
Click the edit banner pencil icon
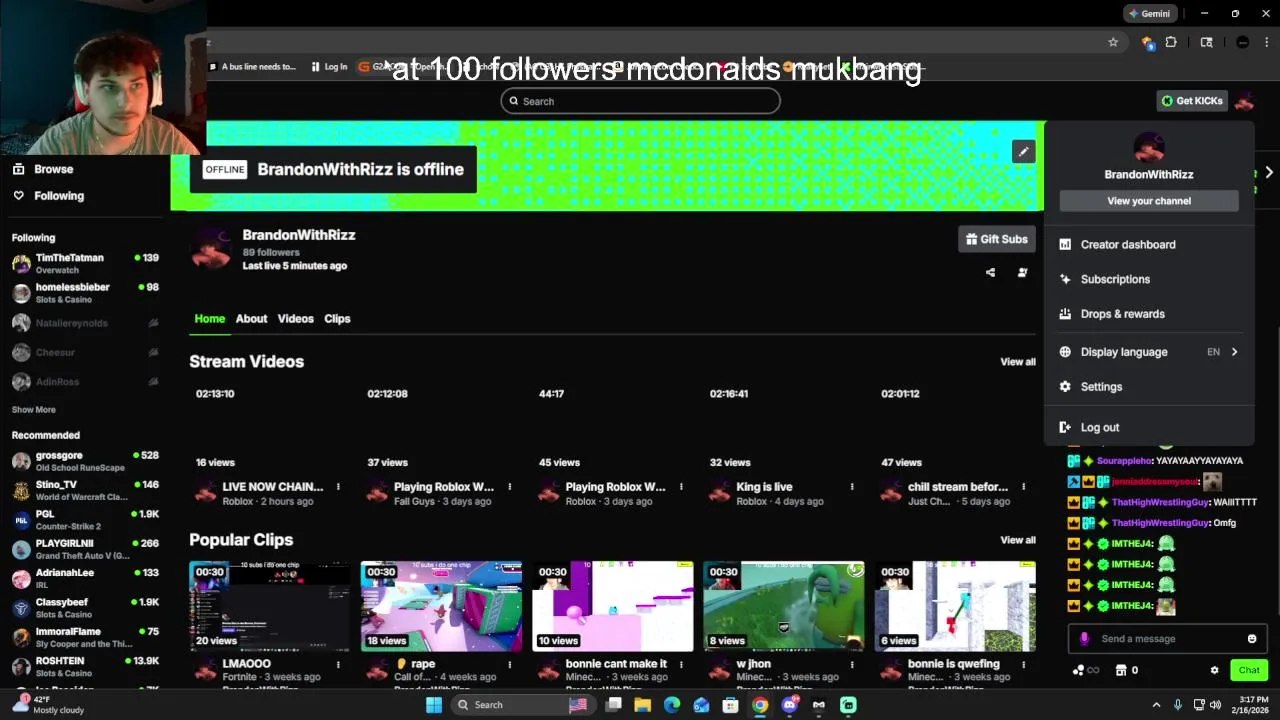(1023, 152)
